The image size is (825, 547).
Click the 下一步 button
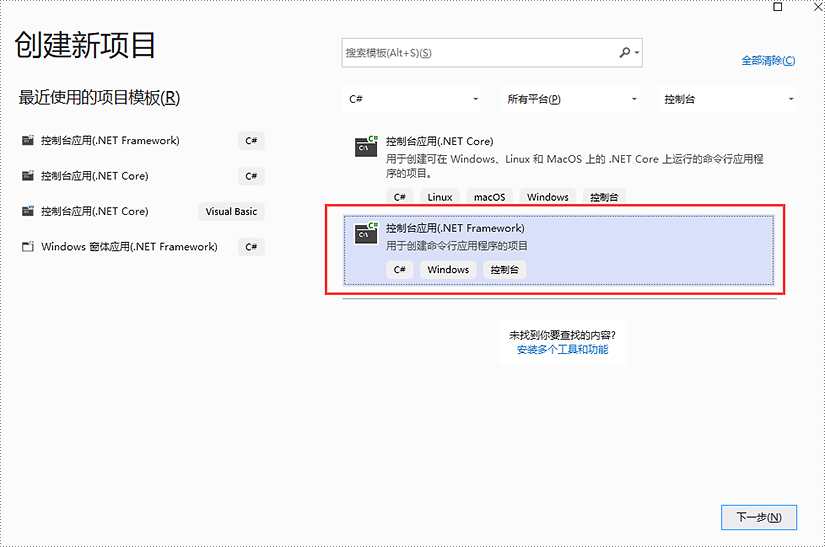click(759, 518)
